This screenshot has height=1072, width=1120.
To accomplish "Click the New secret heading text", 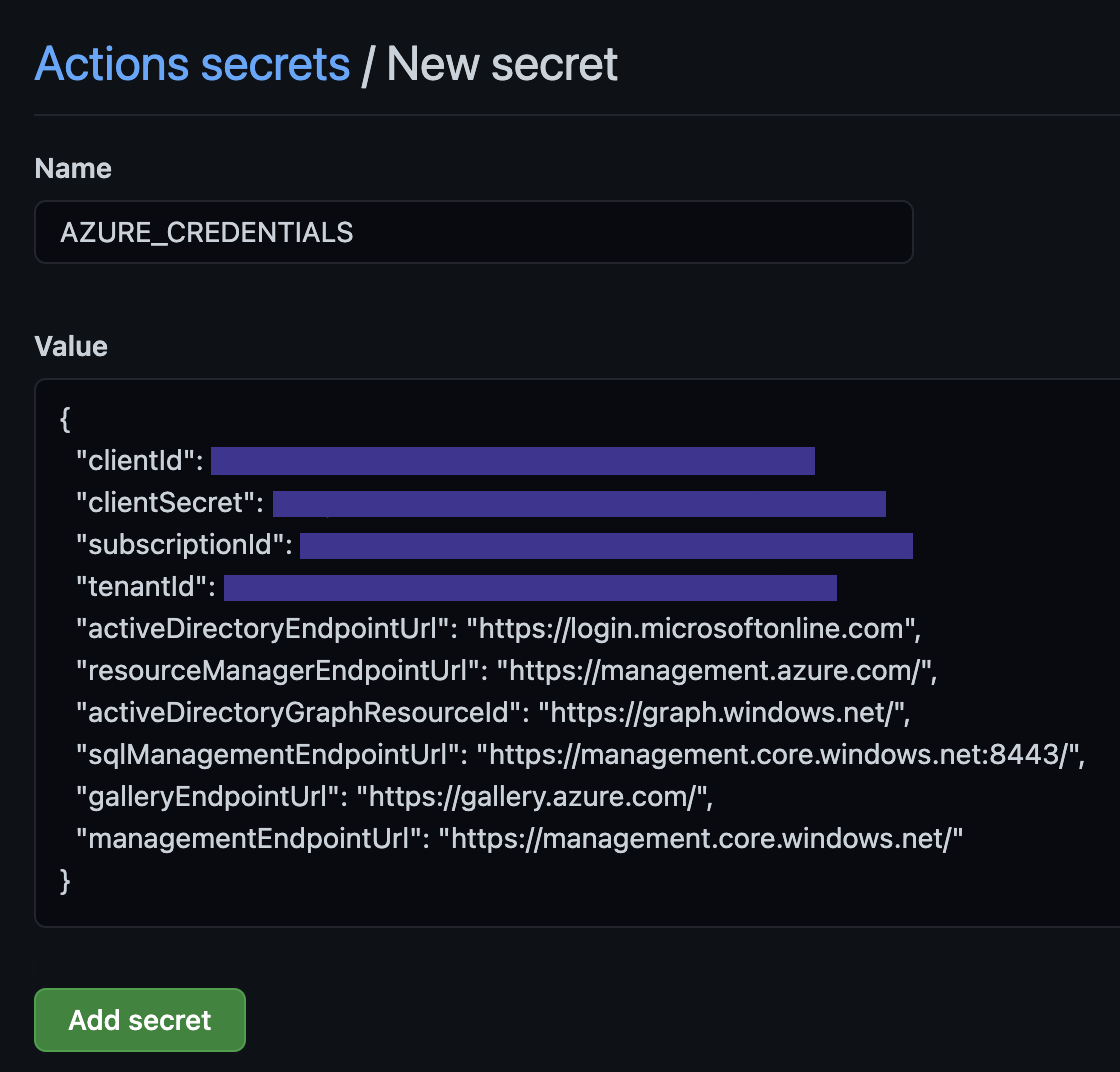I will [x=502, y=64].
